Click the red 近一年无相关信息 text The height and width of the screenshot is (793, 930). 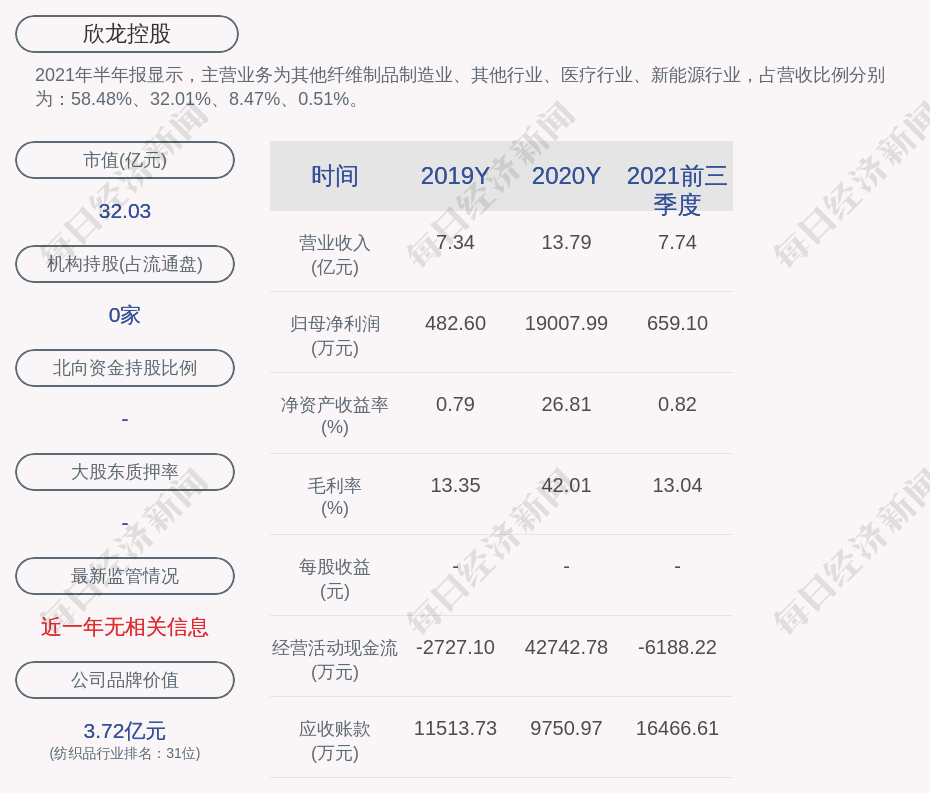[x=125, y=627]
